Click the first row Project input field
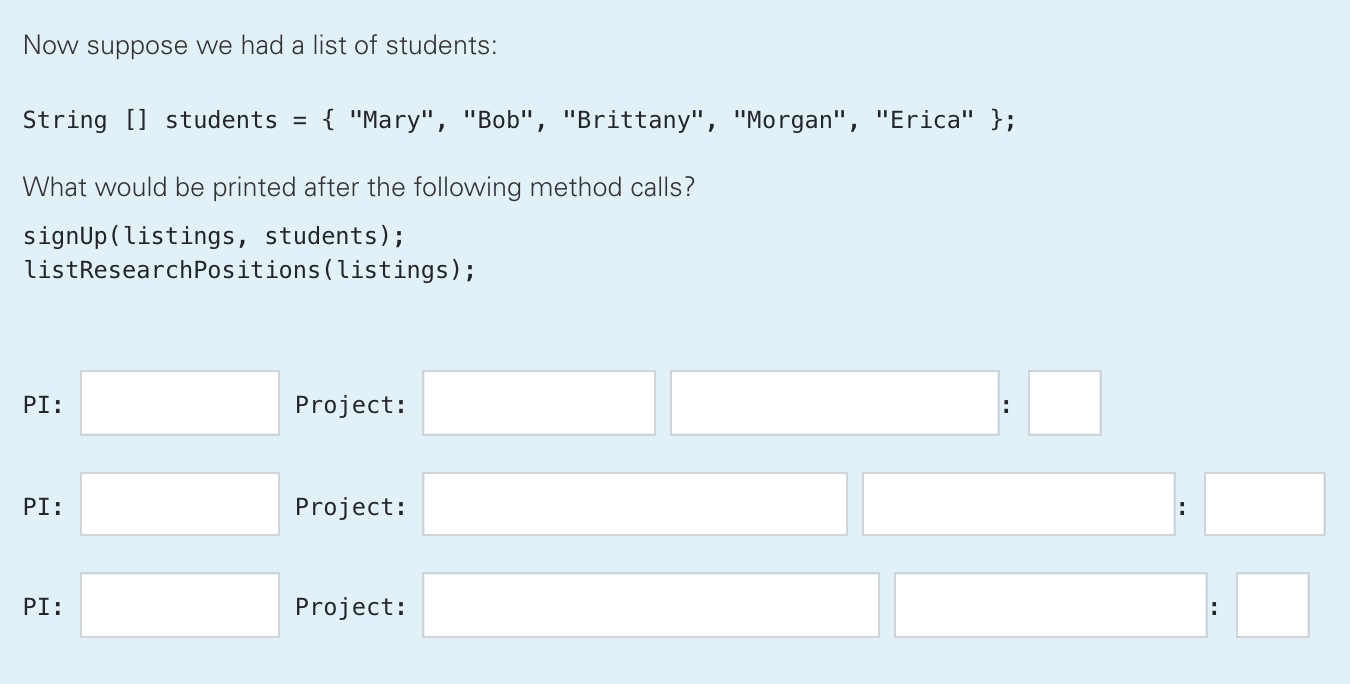 click(x=538, y=402)
